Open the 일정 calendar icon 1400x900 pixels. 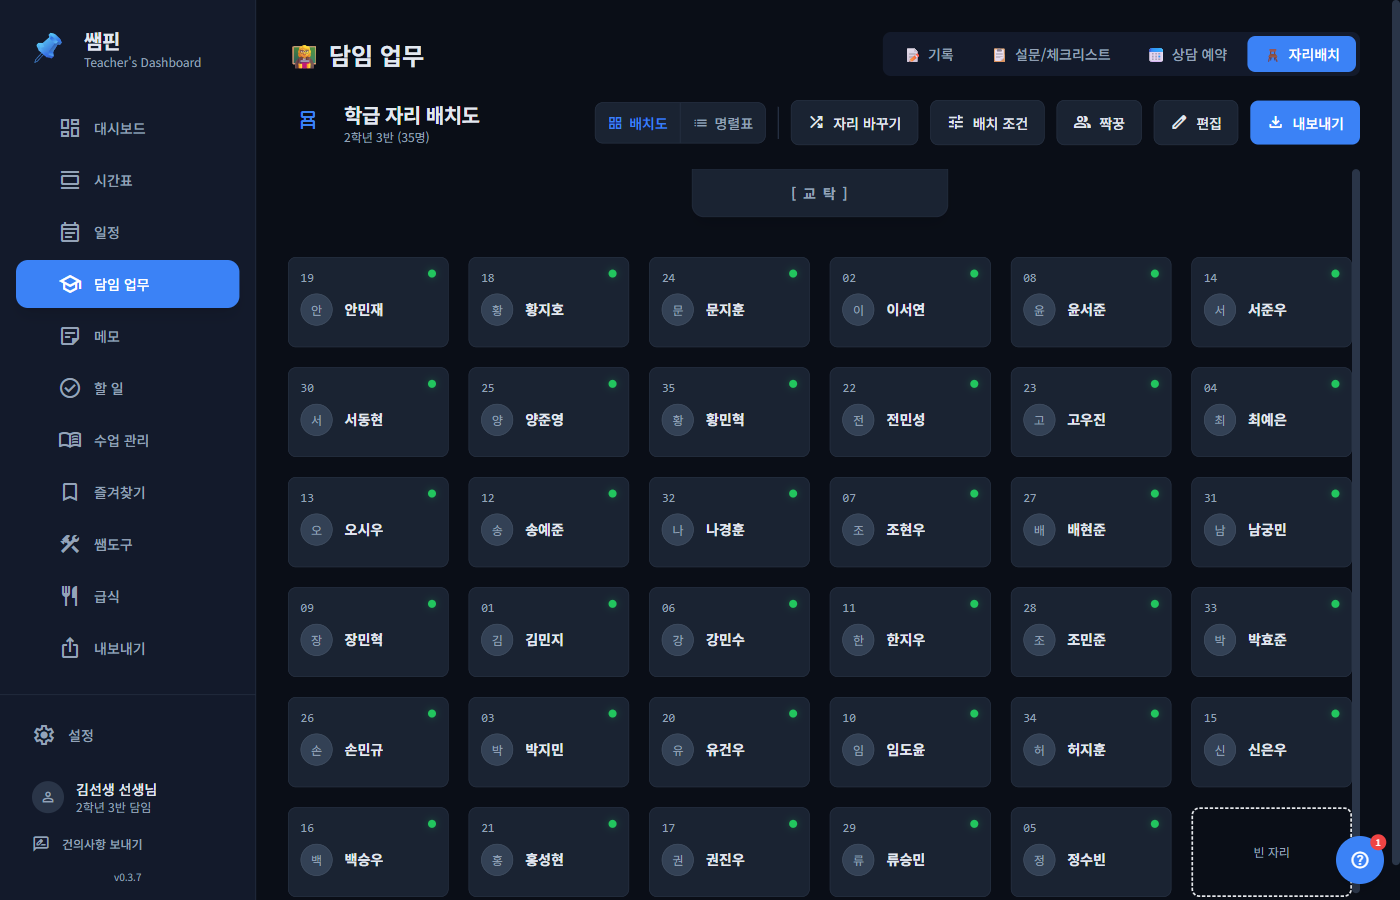point(70,232)
